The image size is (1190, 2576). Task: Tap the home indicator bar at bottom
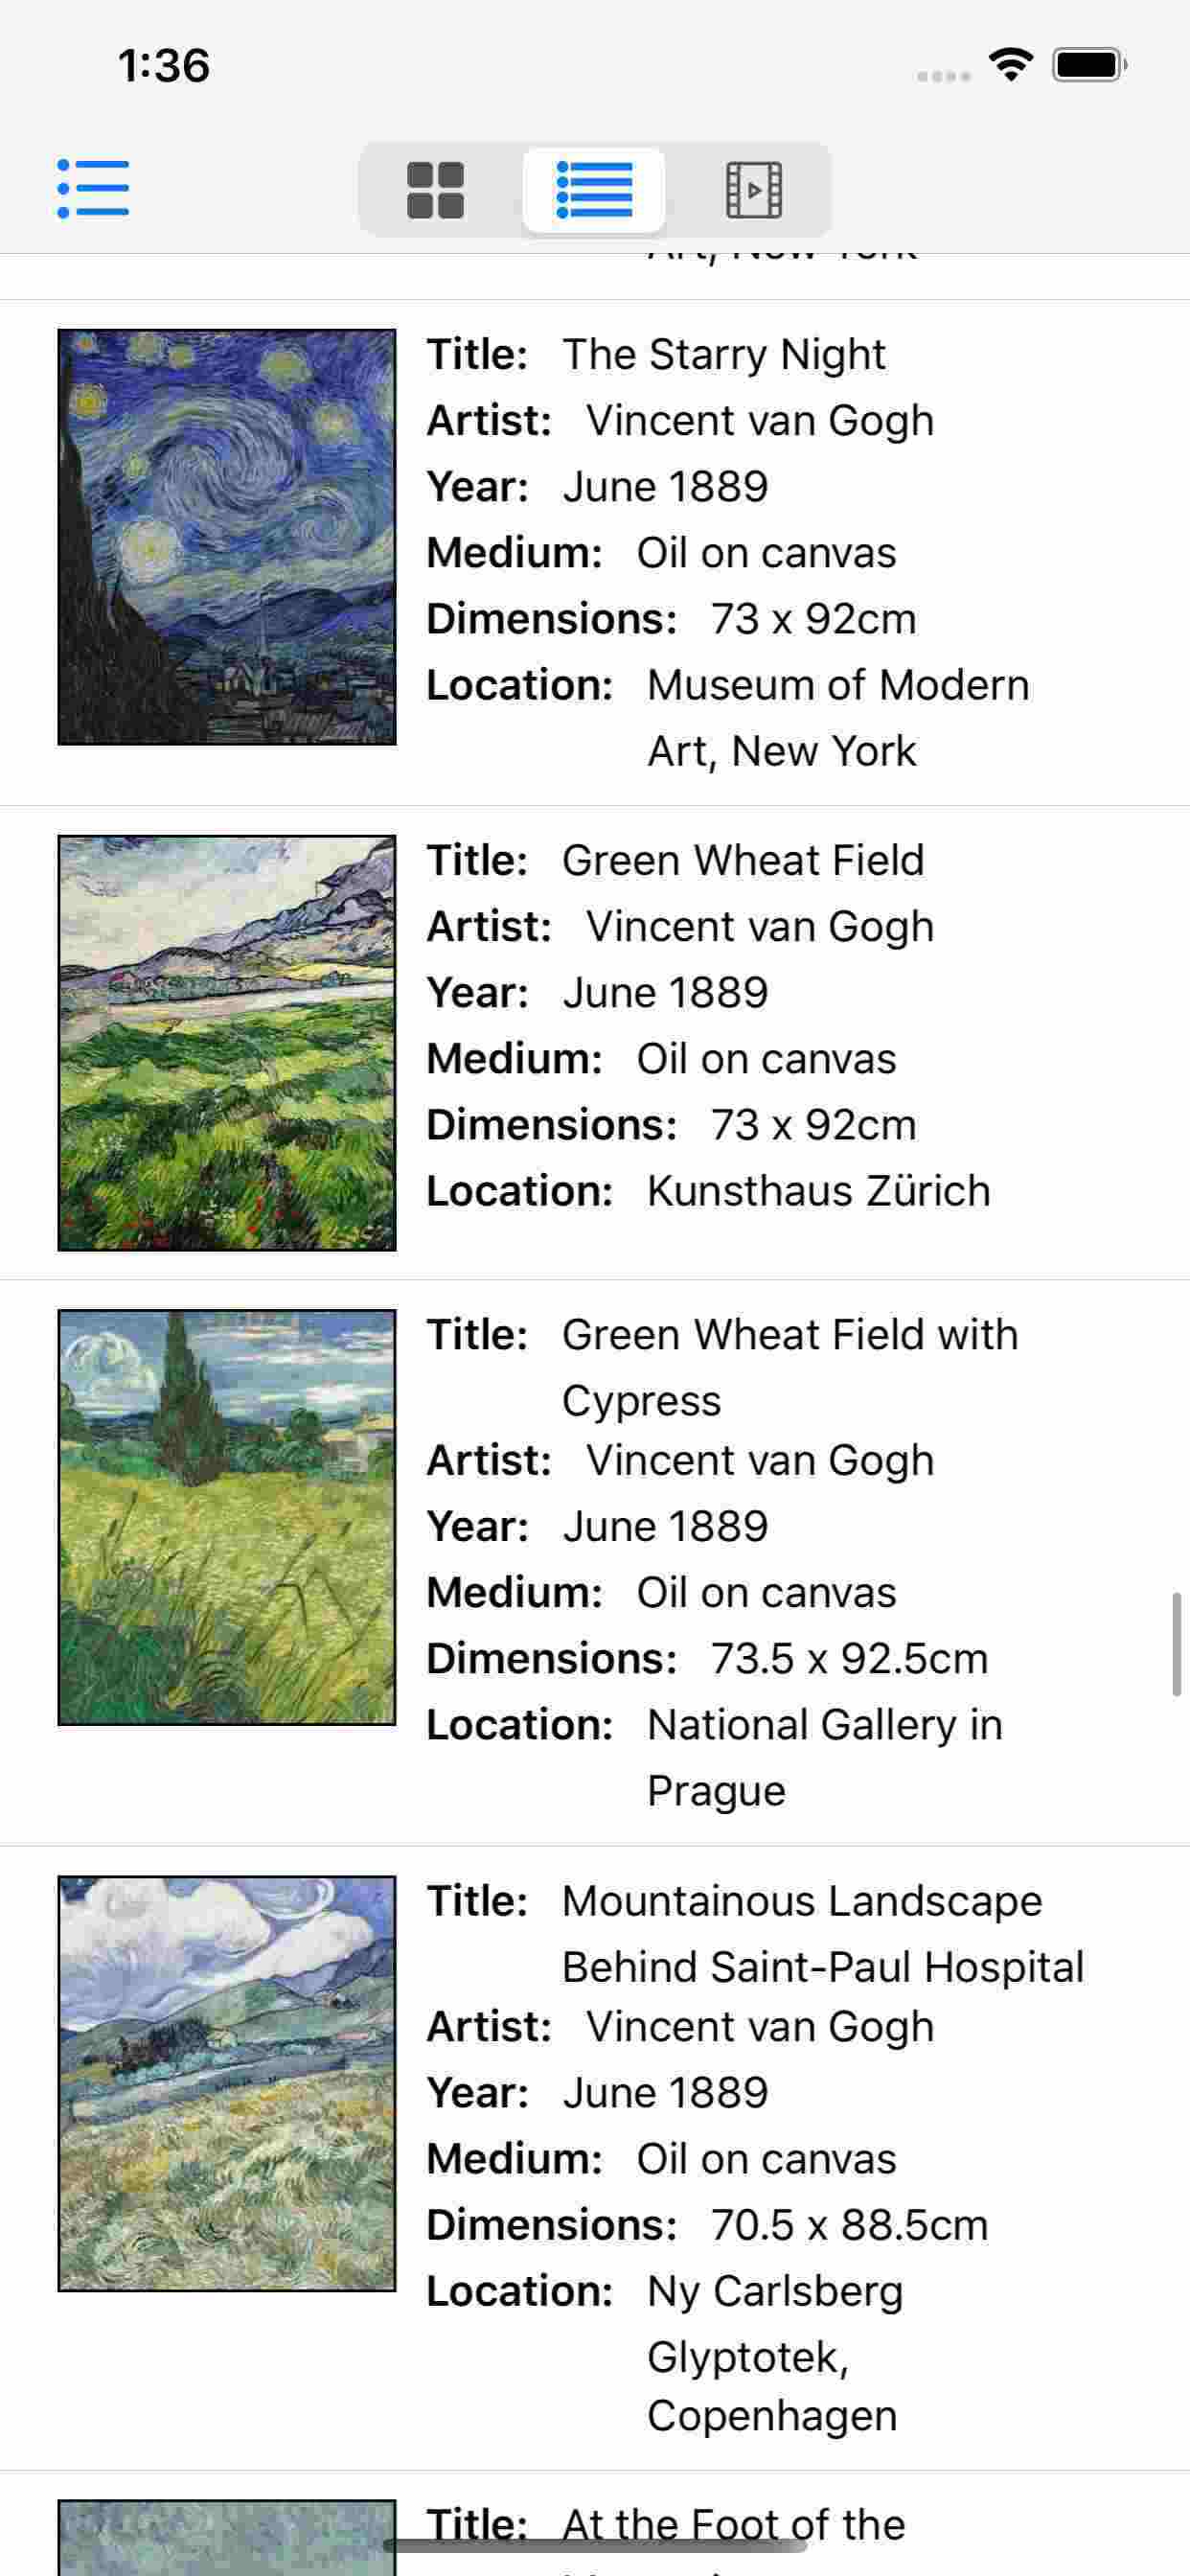(x=595, y=2545)
